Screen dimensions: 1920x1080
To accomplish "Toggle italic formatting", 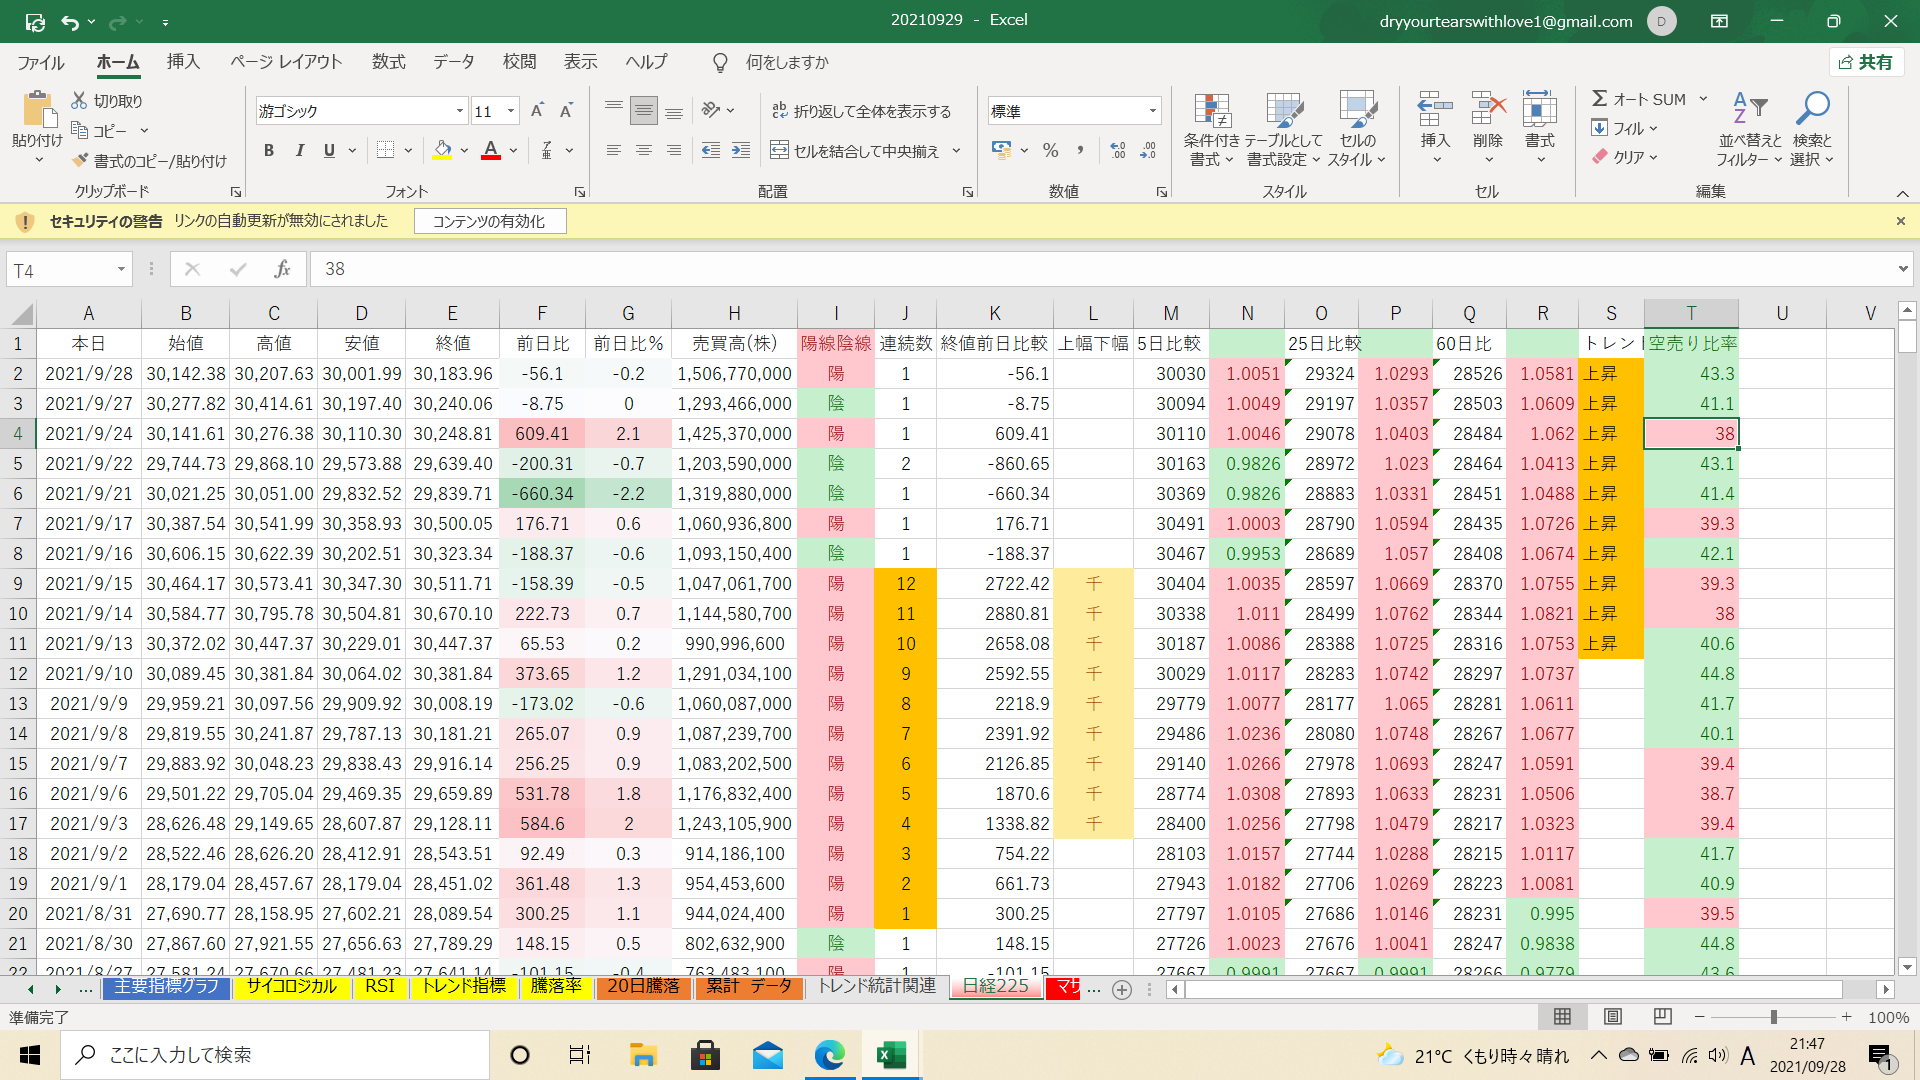I will click(299, 151).
